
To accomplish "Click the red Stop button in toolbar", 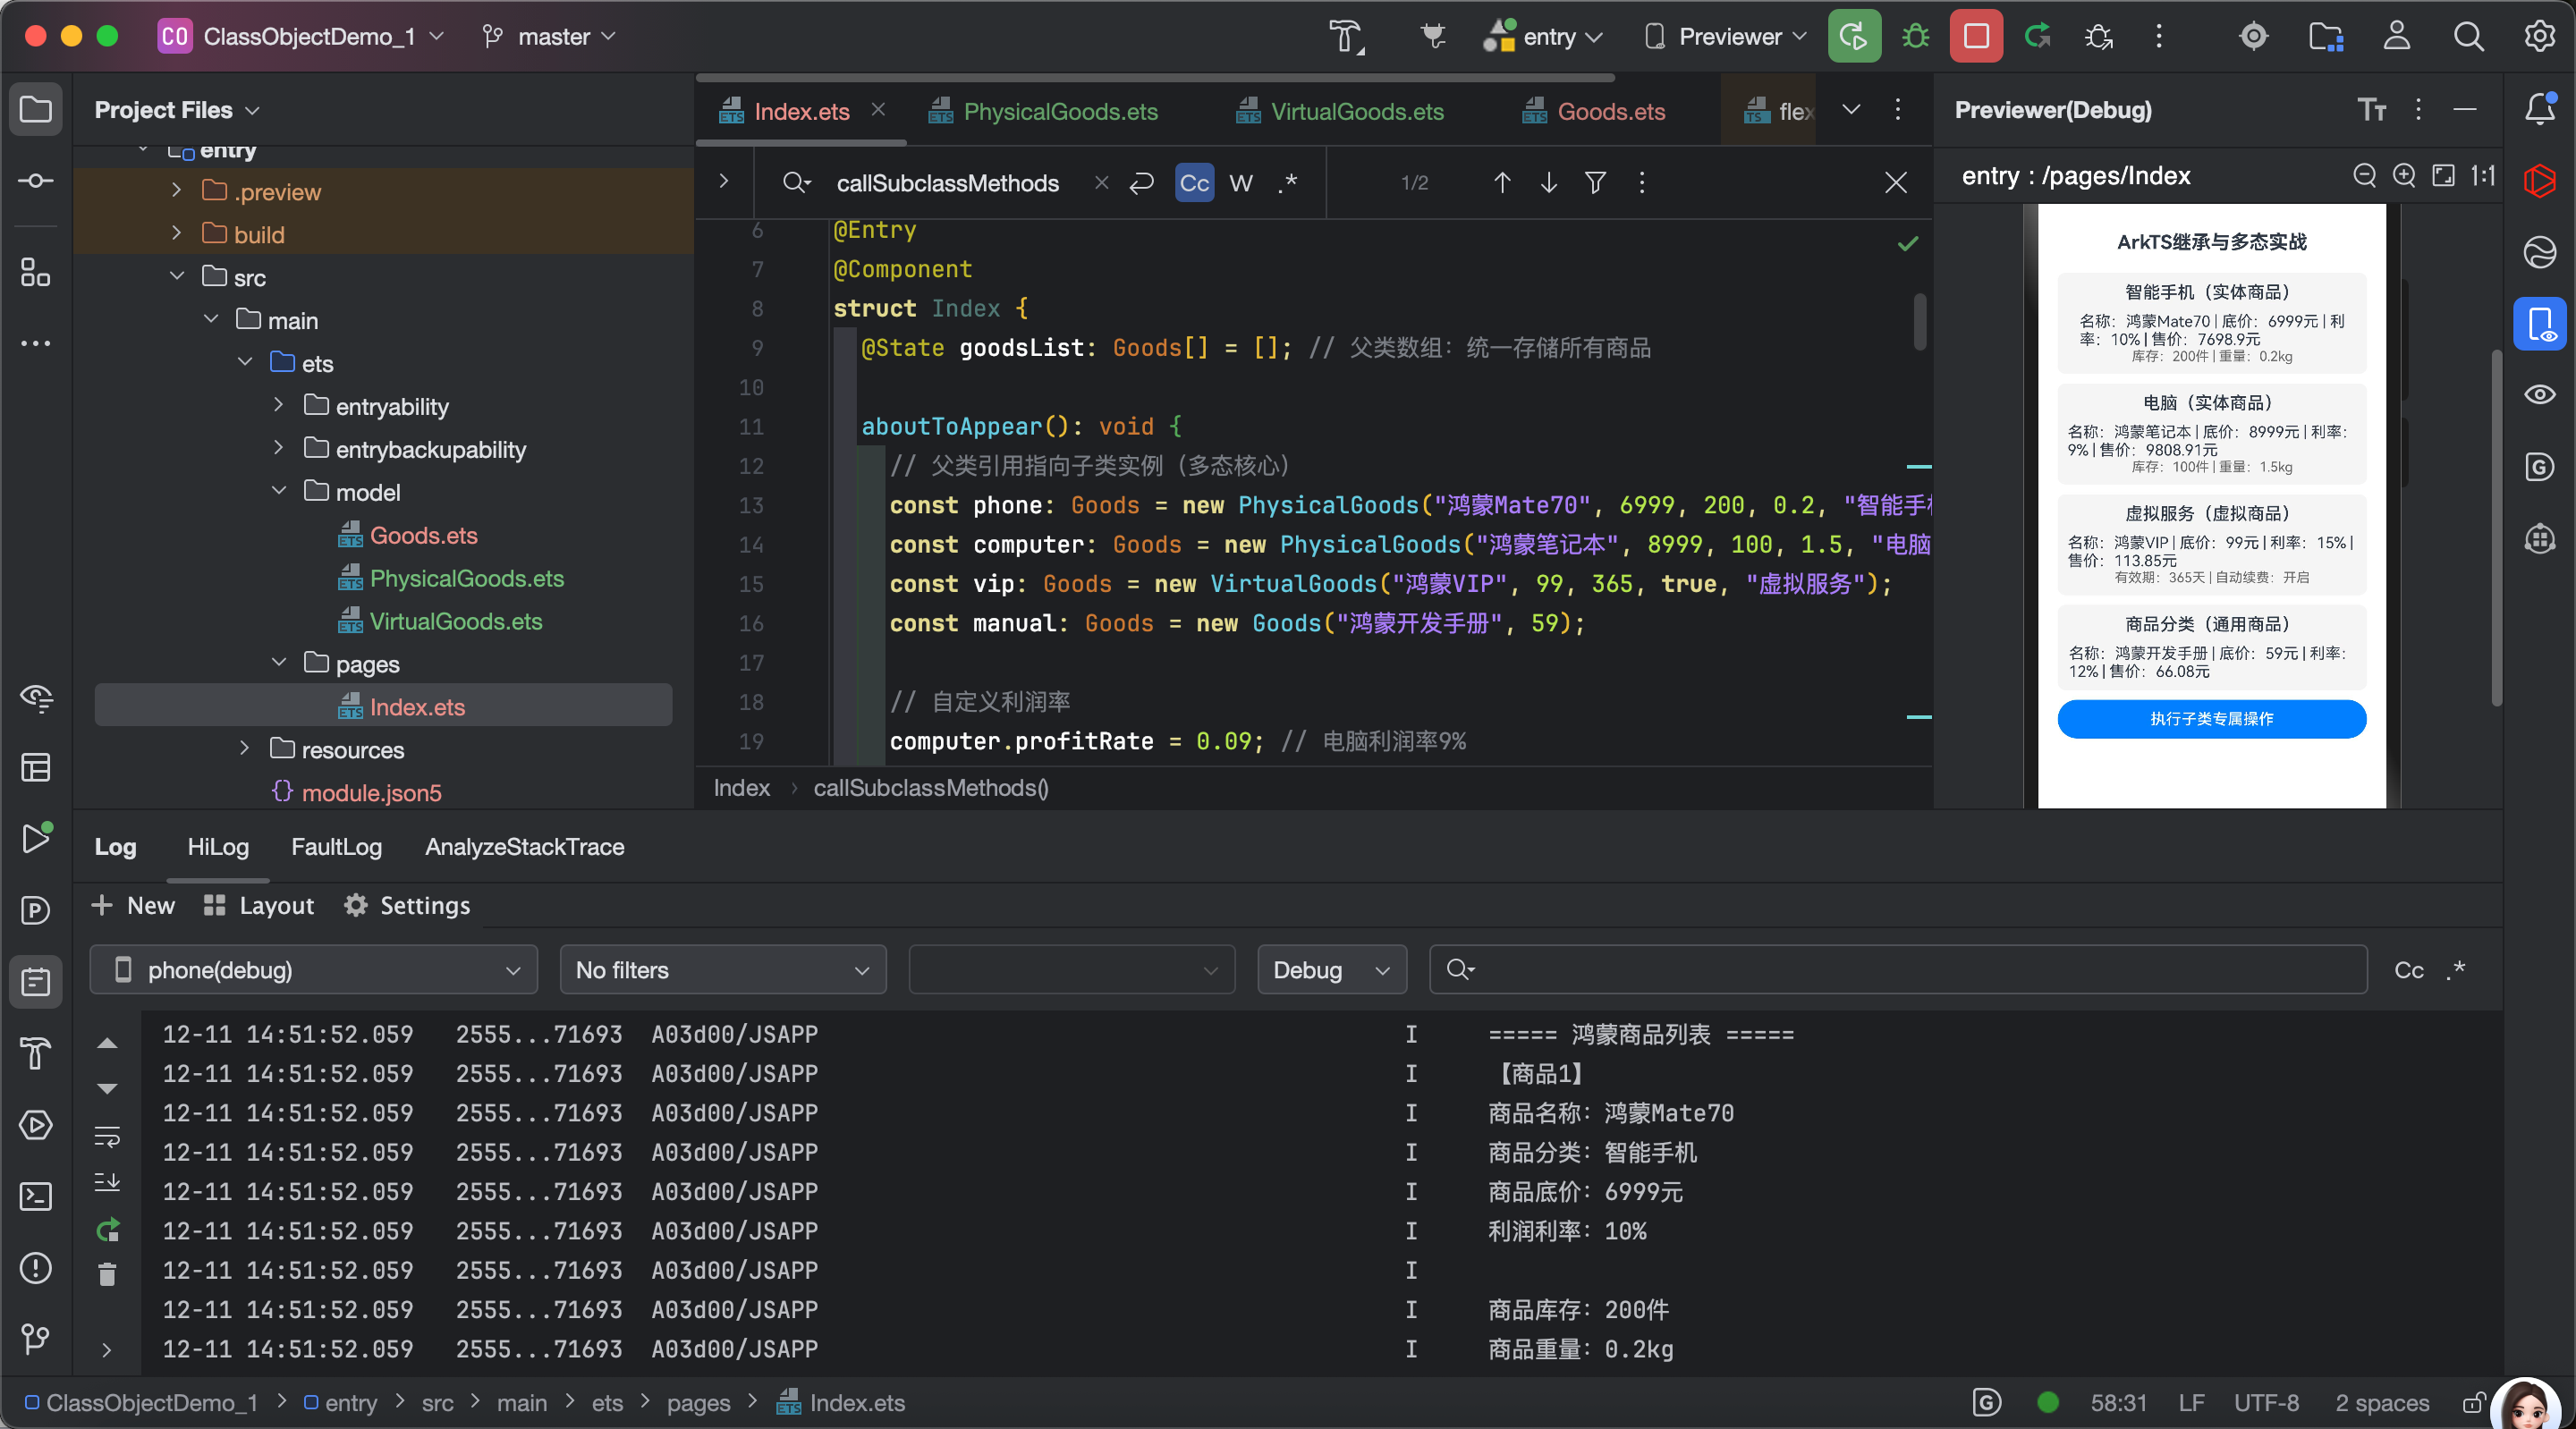I will (x=1975, y=37).
